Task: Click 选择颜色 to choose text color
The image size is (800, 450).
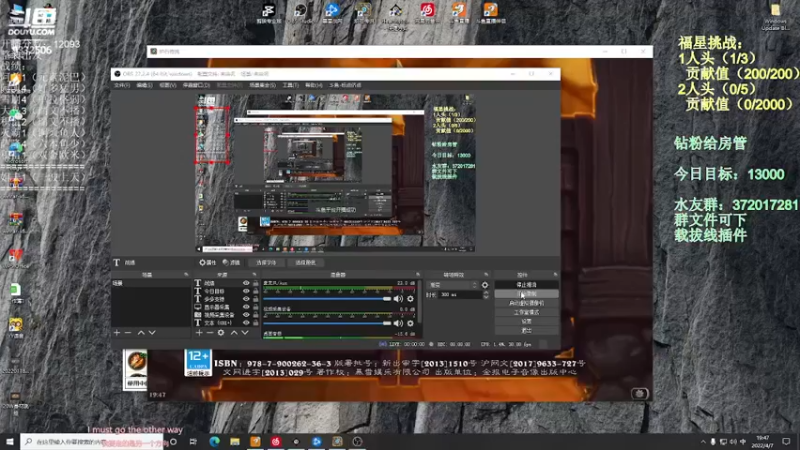Action: point(305,262)
